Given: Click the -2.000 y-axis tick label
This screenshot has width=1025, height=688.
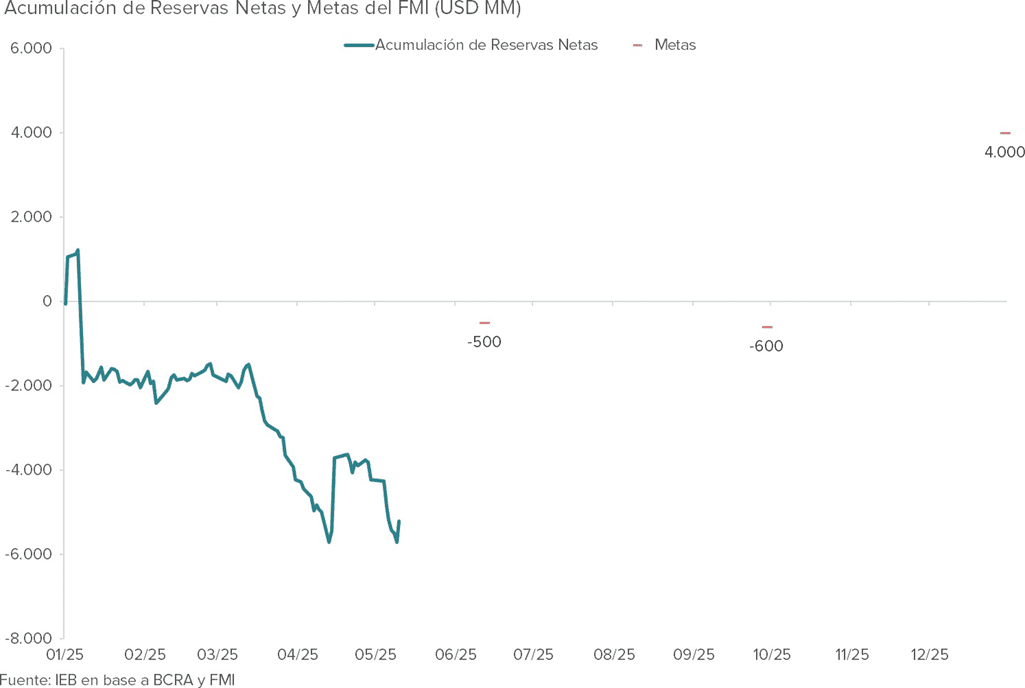Looking at the screenshot, I should 29,386.
